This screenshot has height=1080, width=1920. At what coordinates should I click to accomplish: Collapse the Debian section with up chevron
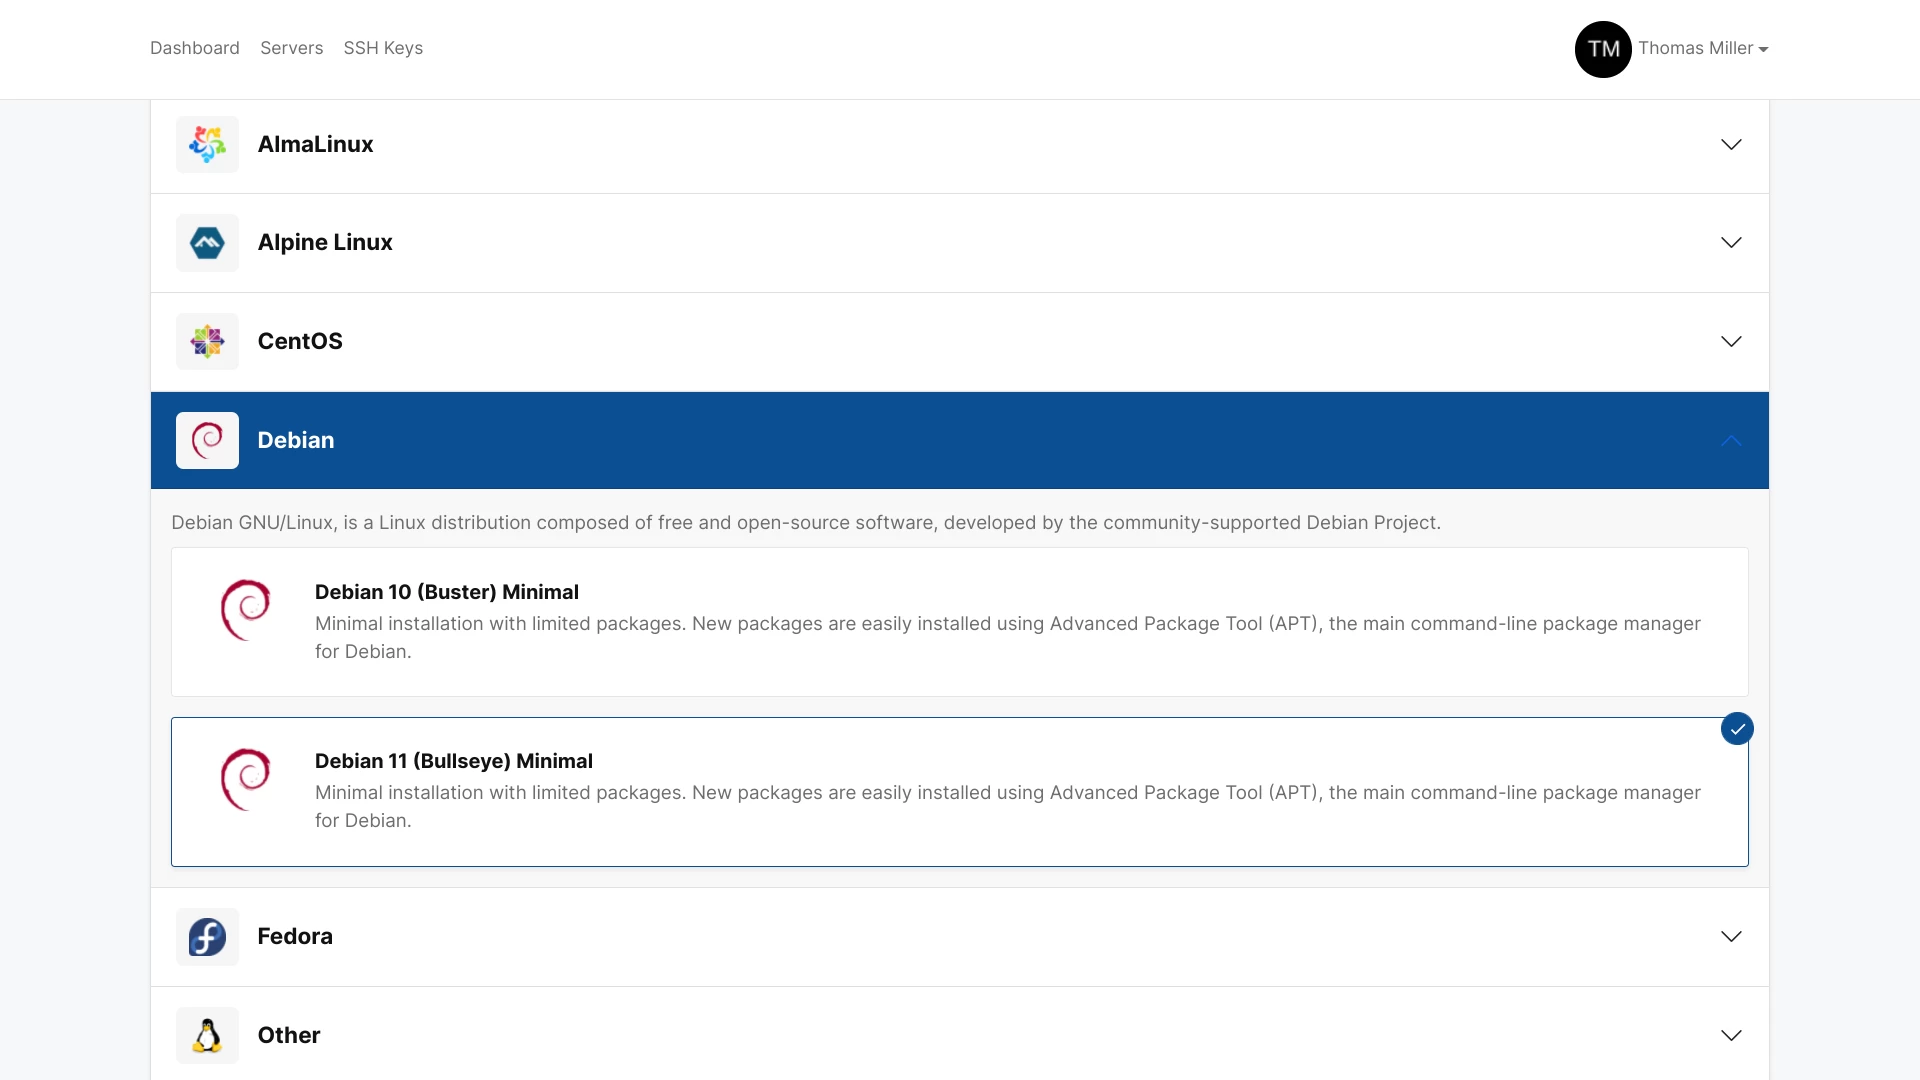click(x=1731, y=440)
